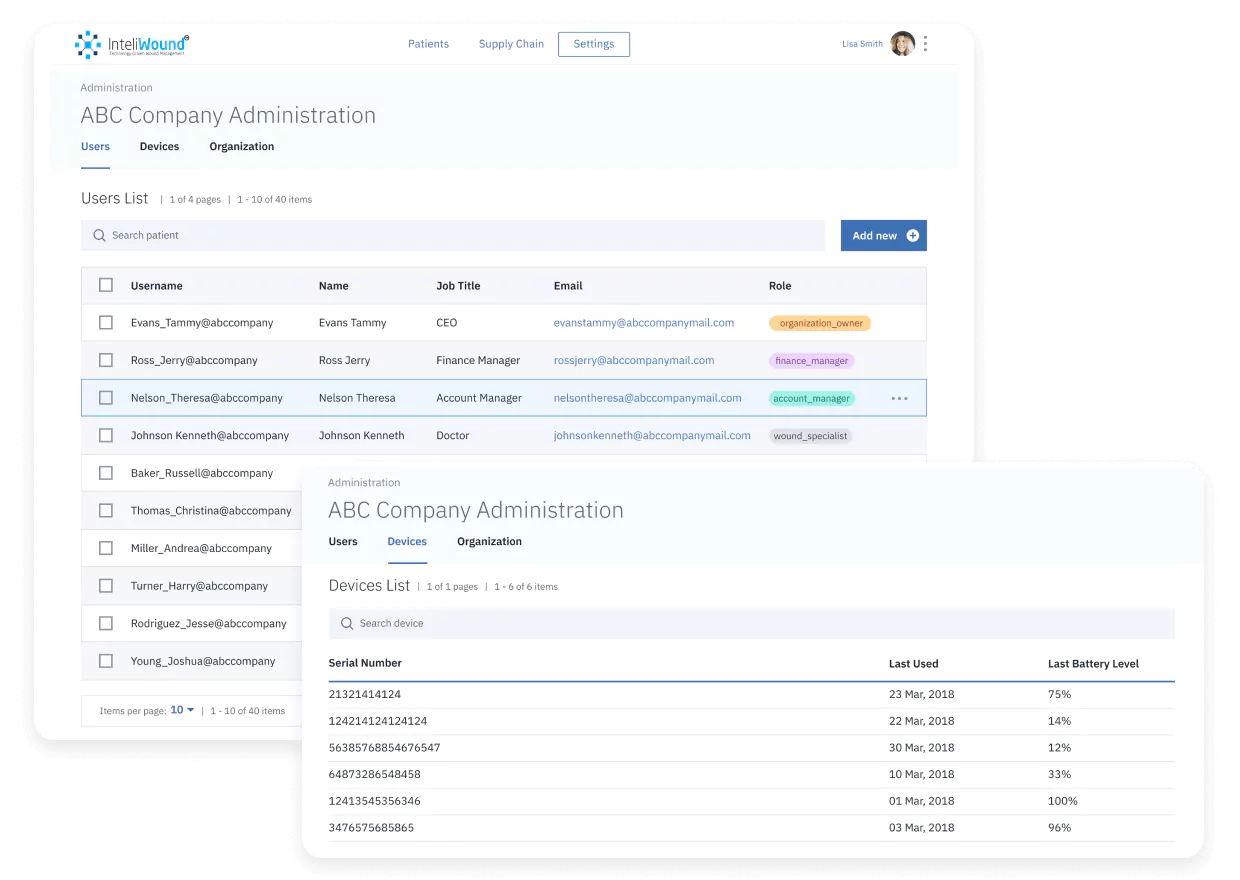1240x880 pixels.
Task: Select the Johnson Kenneth@abccompany checkbox
Action: (x=106, y=435)
